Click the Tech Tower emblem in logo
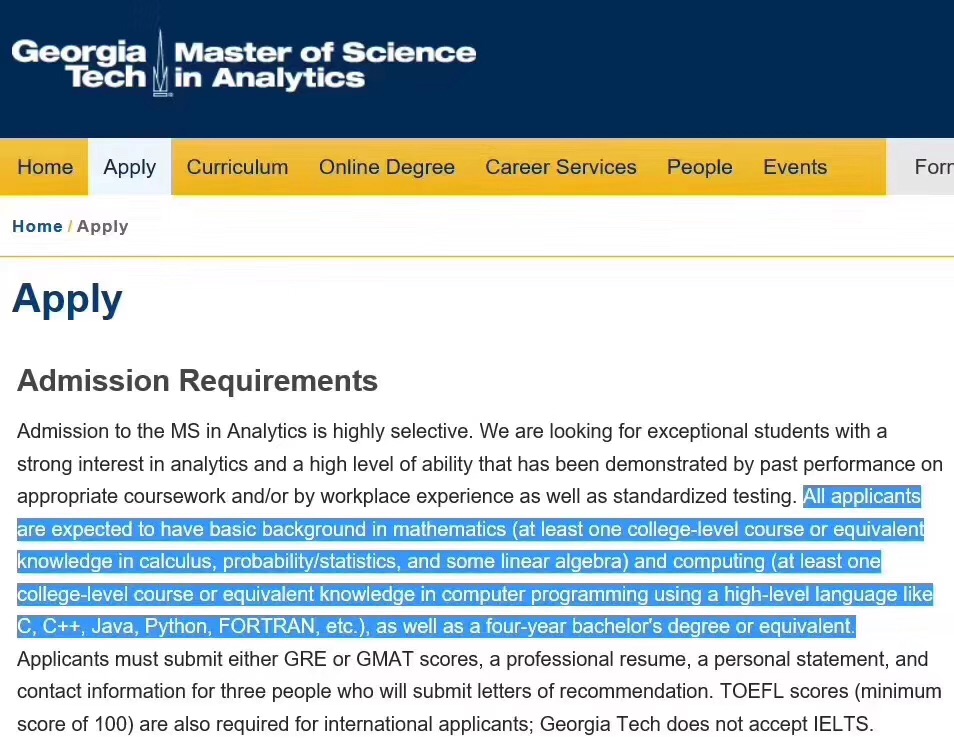Image resolution: width=954 pixels, height=750 pixels. 160,63
